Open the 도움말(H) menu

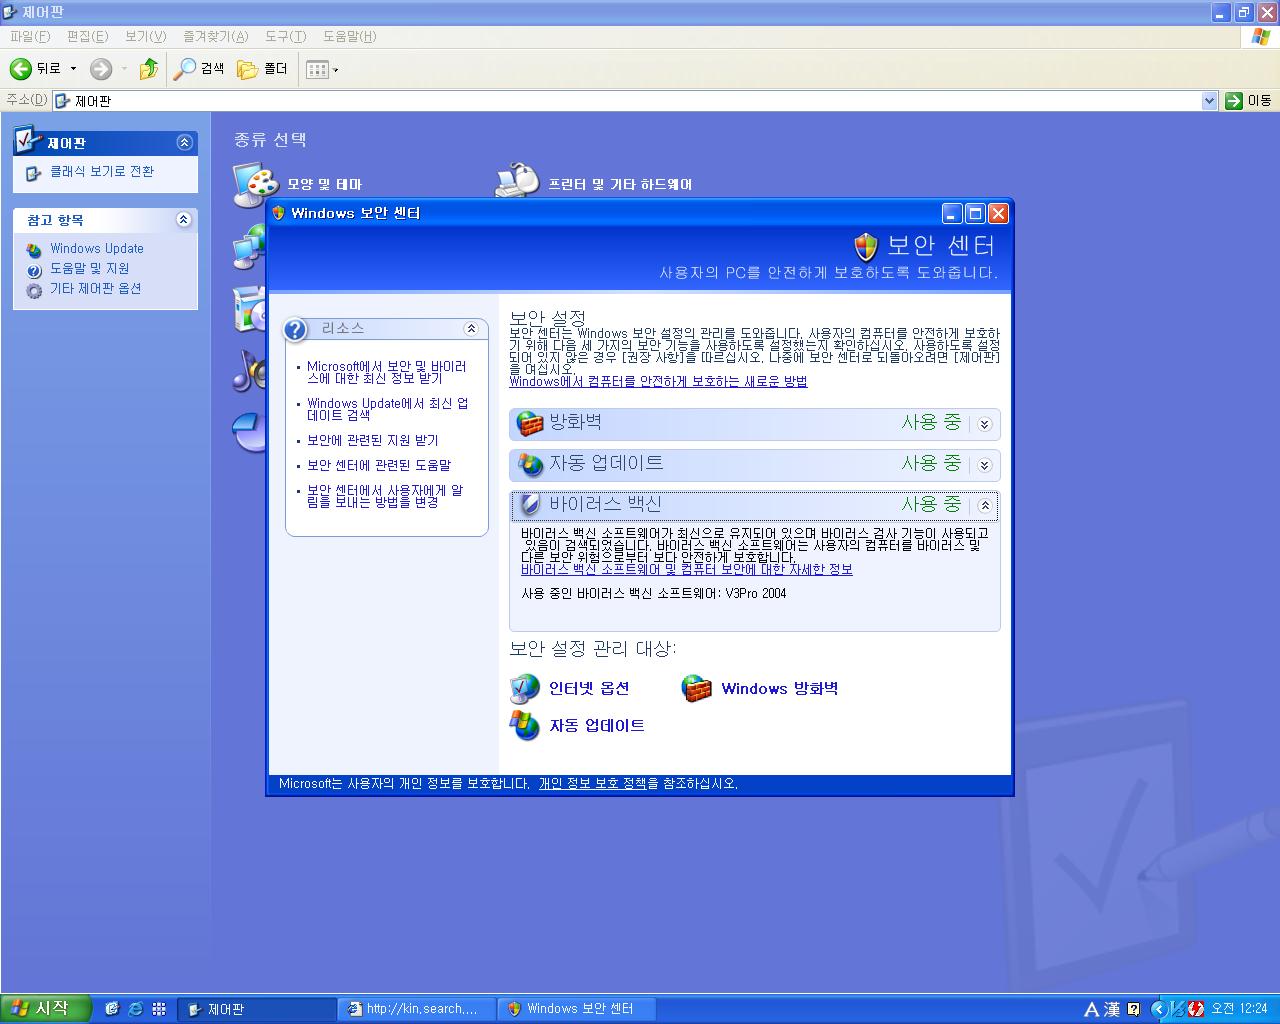click(x=349, y=36)
